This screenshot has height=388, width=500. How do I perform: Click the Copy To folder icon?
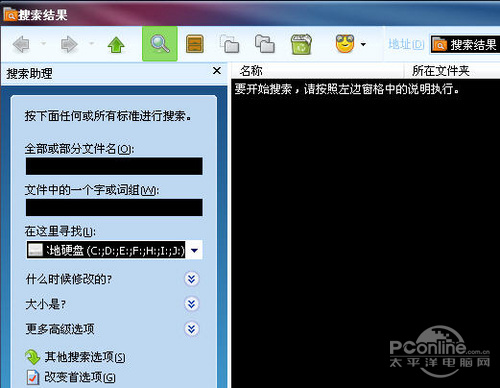point(265,44)
